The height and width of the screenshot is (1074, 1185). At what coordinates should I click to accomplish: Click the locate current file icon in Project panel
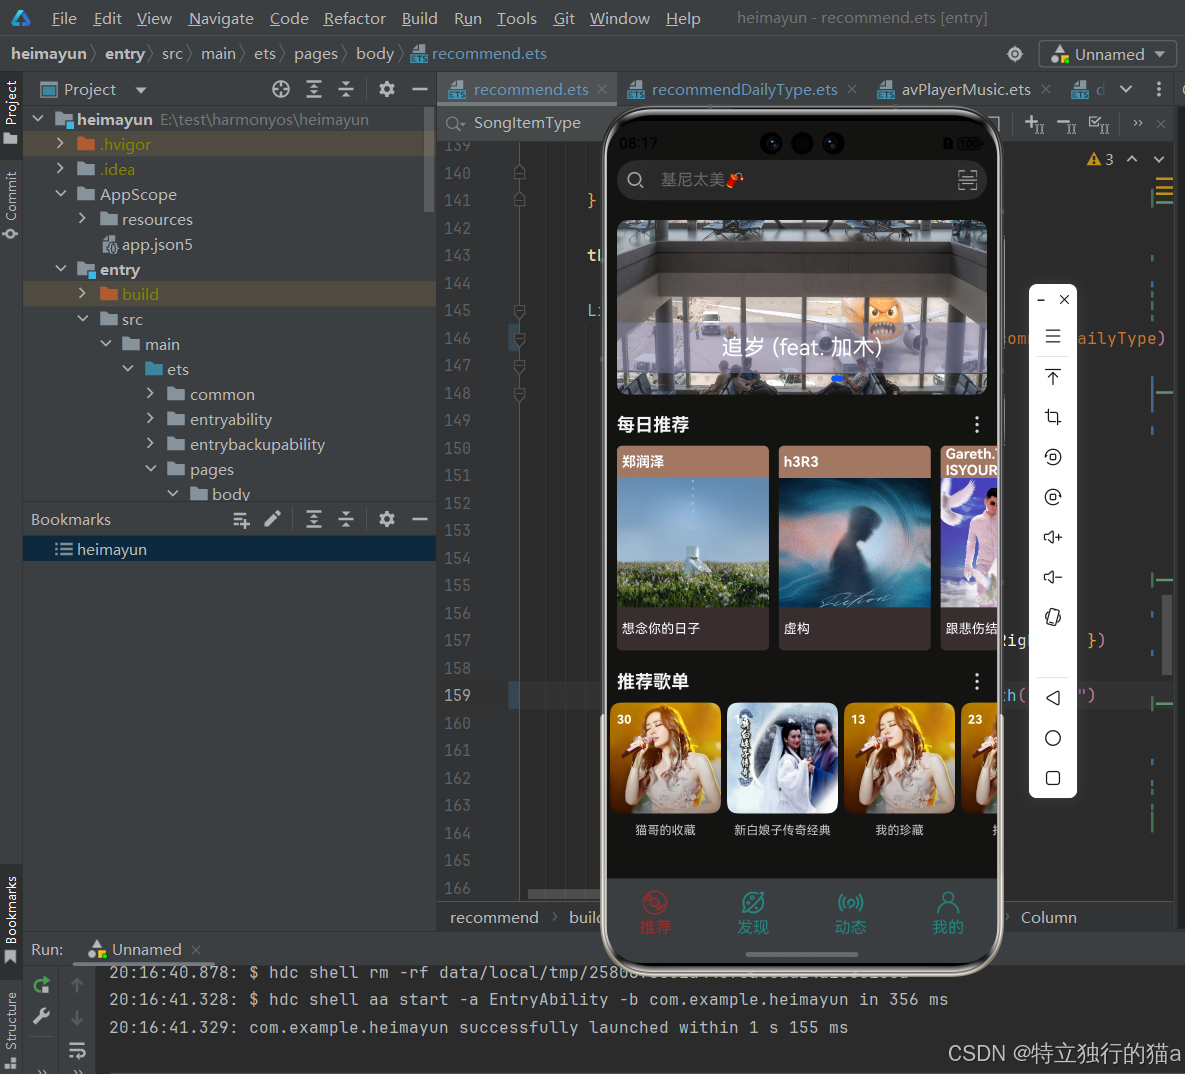coord(281,89)
